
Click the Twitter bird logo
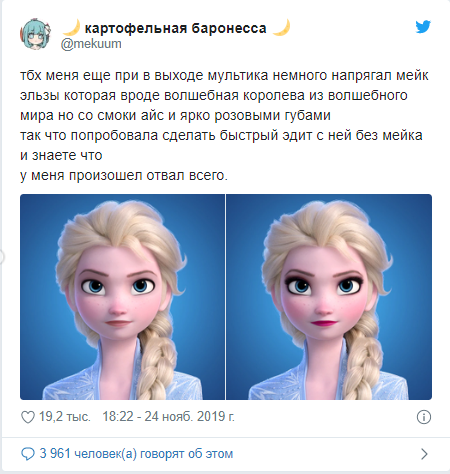coord(423,27)
